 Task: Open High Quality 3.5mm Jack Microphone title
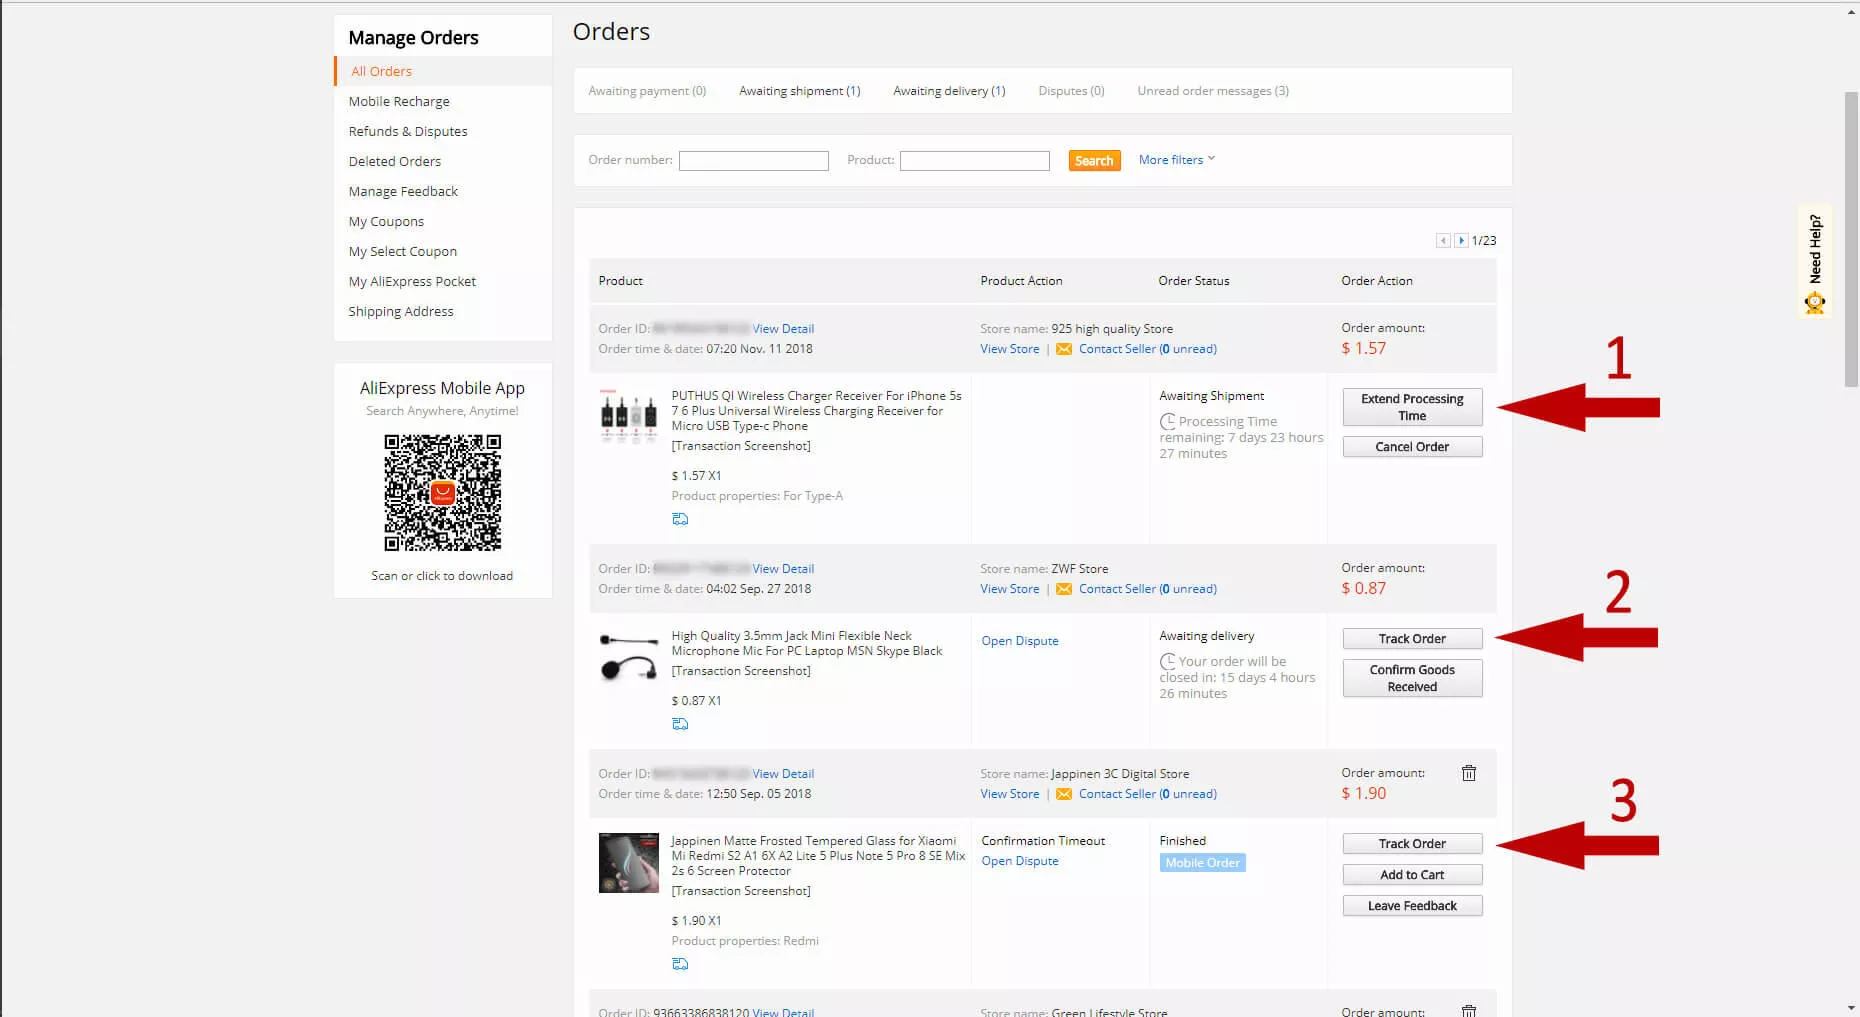(x=807, y=643)
